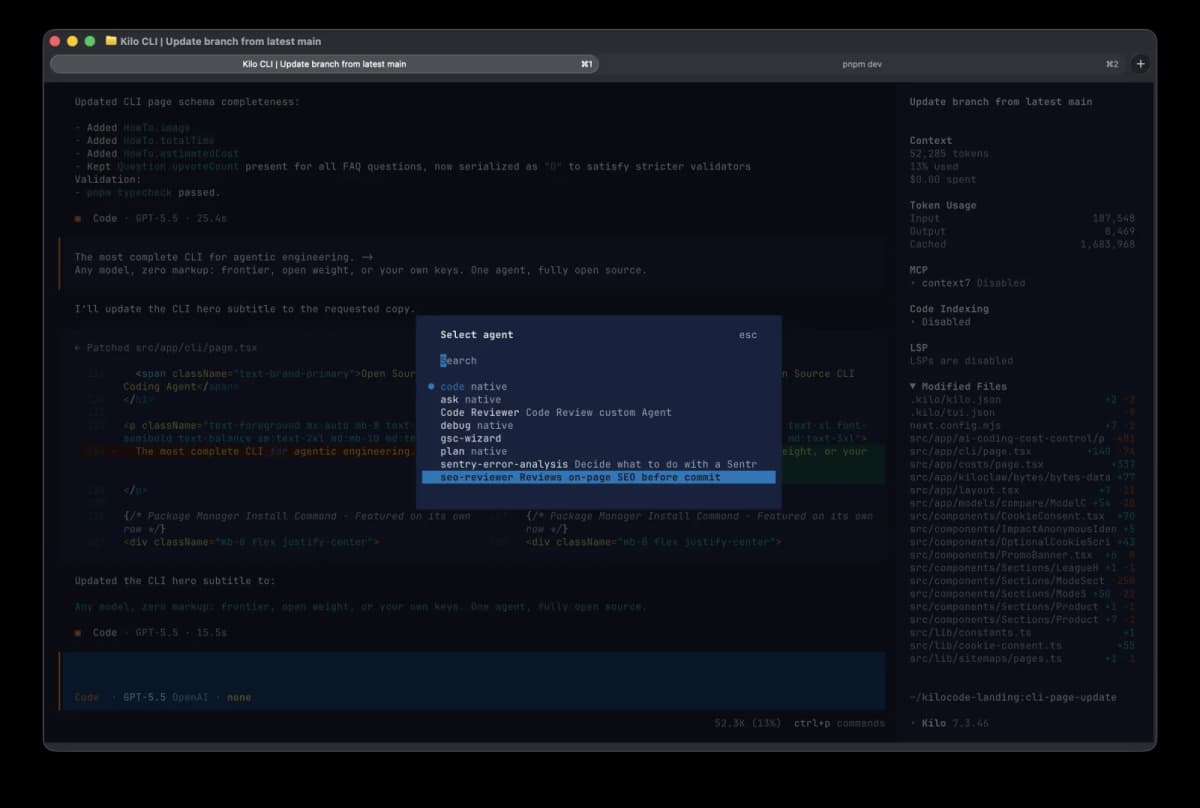
Task: Click the OptionalCookieScri file entry
Action: pos(1022,542)
